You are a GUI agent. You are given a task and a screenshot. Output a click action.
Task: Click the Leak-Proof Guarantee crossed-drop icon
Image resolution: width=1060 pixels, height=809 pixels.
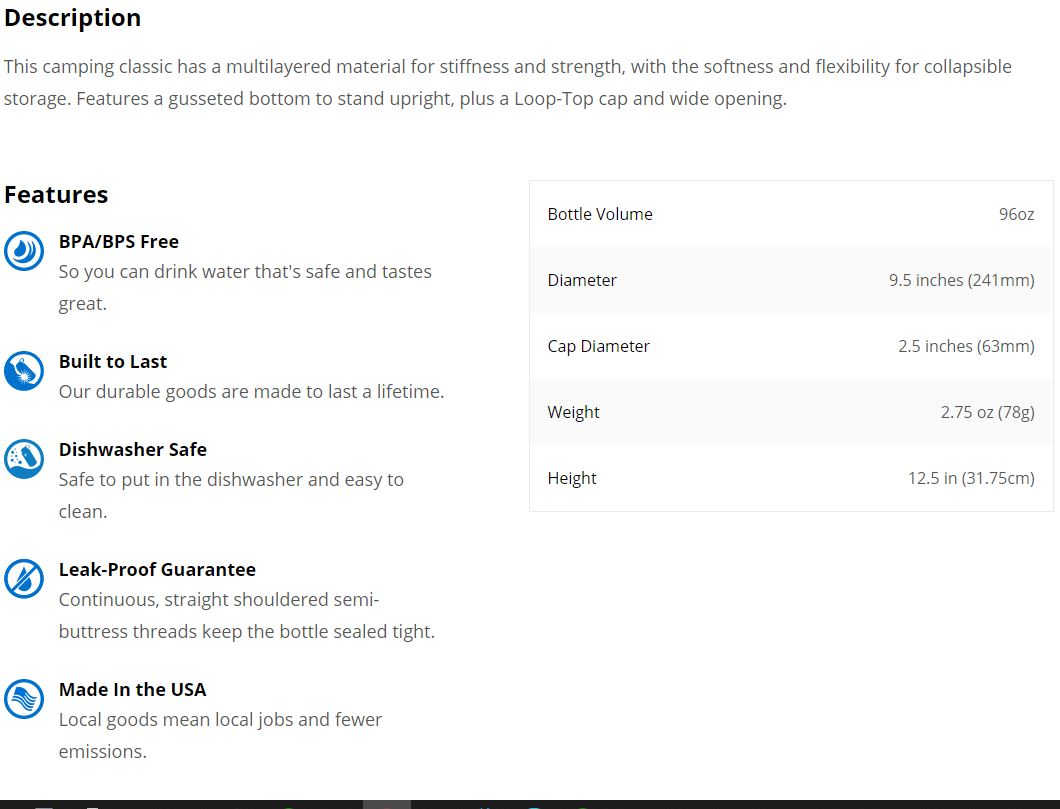[x=24, y=579]
